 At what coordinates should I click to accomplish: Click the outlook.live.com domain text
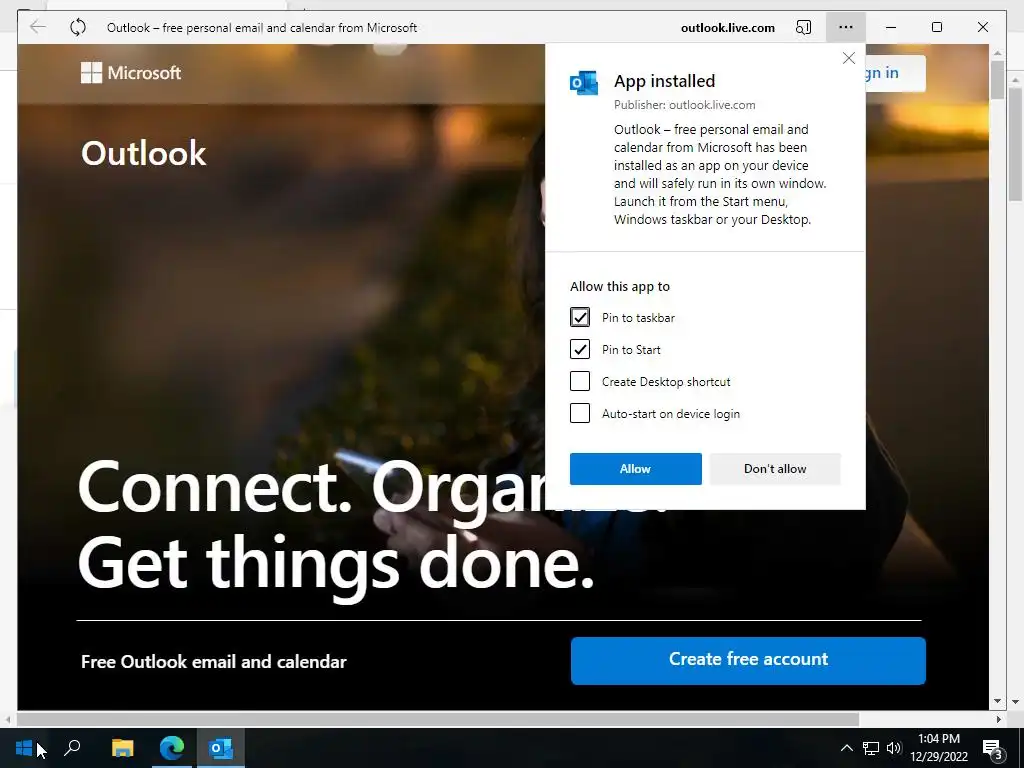point(728,27)
